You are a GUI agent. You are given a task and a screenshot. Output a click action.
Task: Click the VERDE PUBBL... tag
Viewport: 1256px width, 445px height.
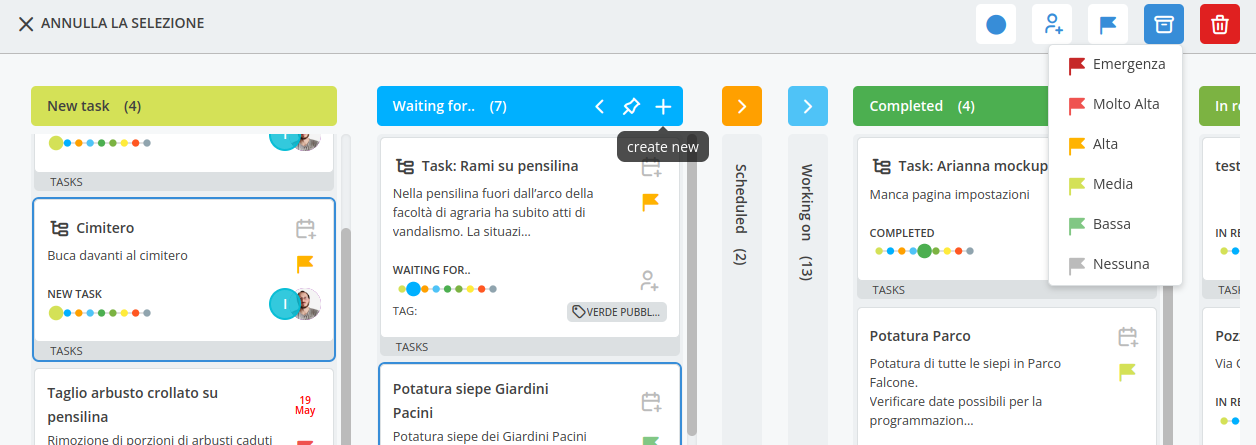tap(617, 312)
